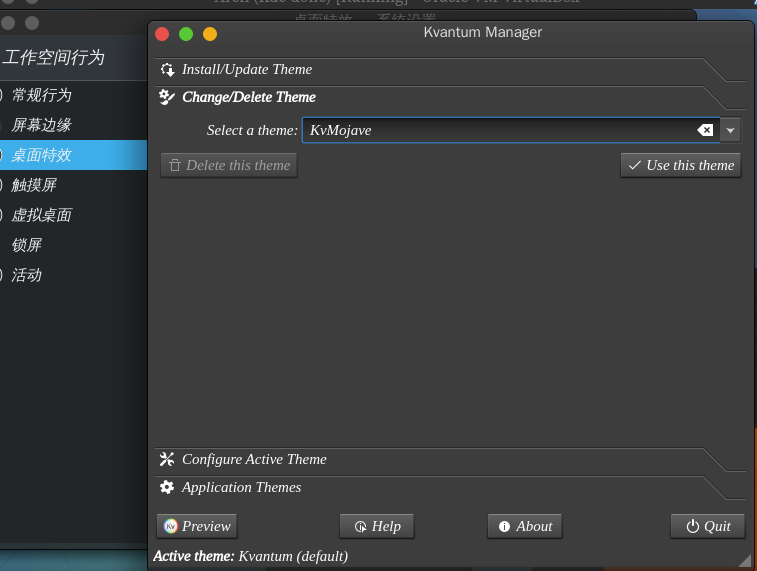Screen dimensions: 757x571
Task: Select 桌面特效 in the settings sidebar
Action: [73, 155]
